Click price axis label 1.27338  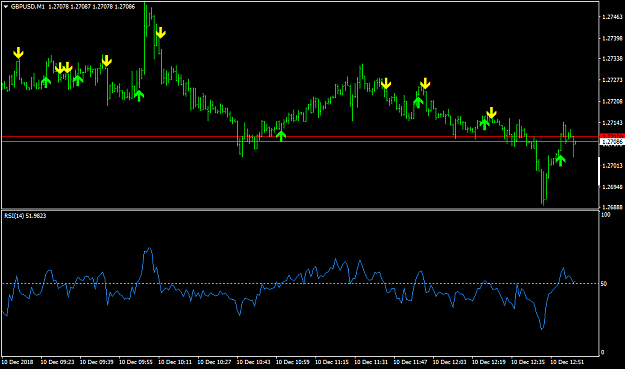612,59
